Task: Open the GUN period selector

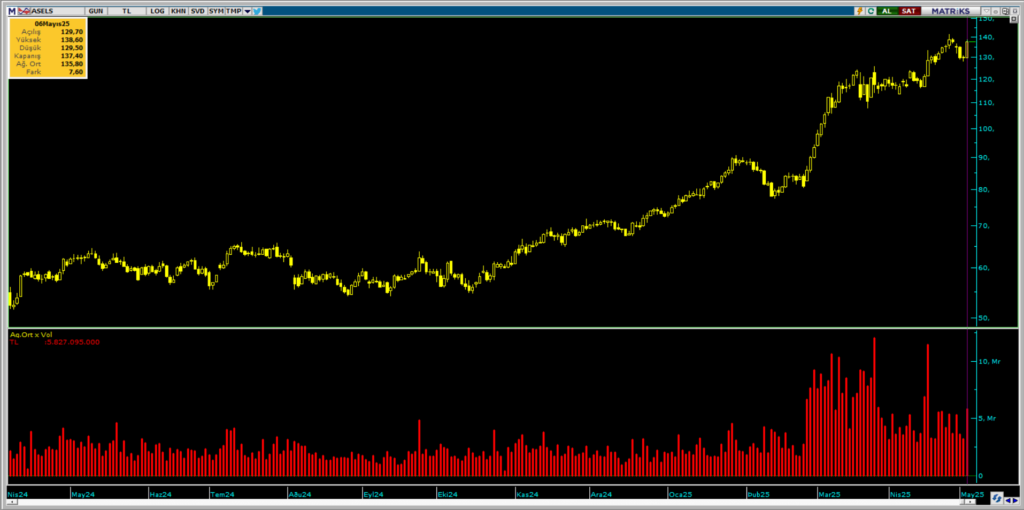Action: (95, 10)
